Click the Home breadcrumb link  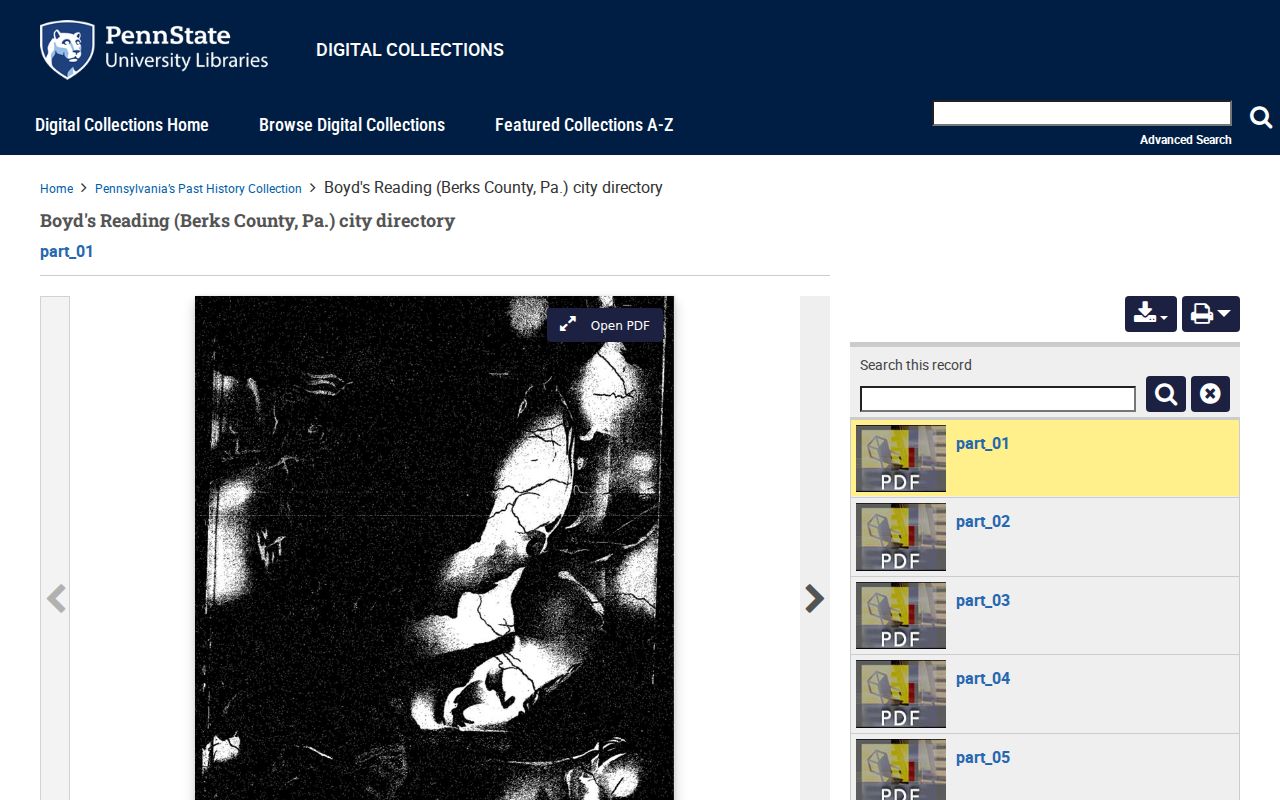pyautogui.click(x=56, y=189)
